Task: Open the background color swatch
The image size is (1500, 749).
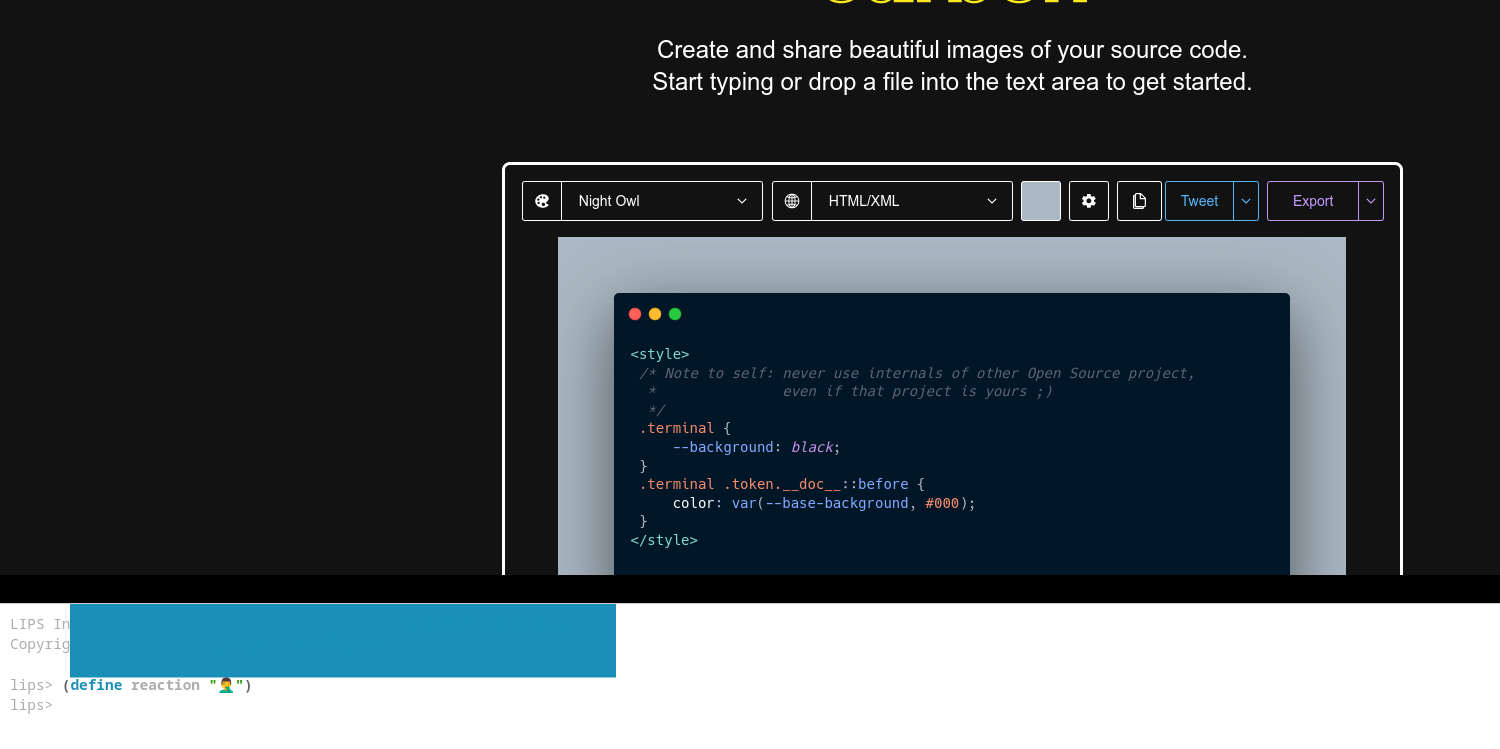Action: tap(1040, 201)
